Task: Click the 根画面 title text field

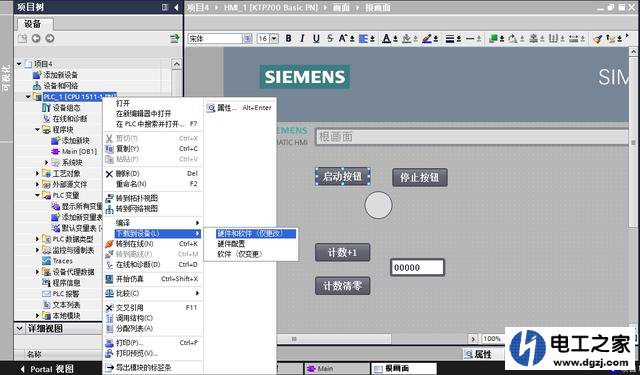Action: [471, 137]
